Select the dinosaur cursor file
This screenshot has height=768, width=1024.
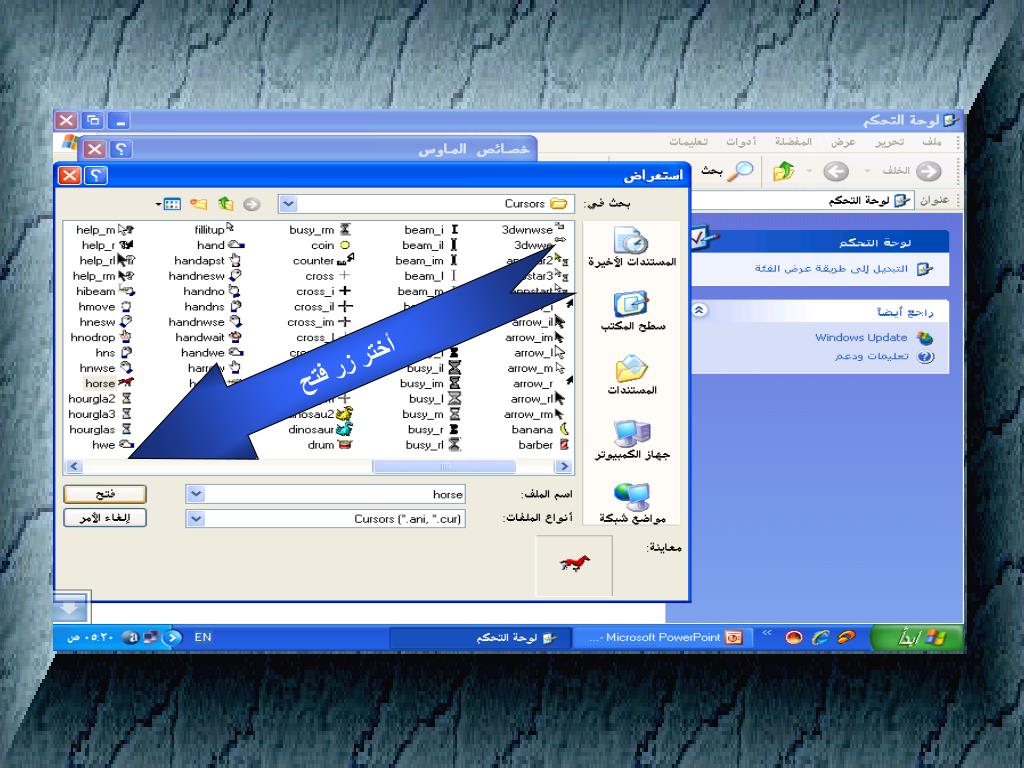click(x=321, y=429)
